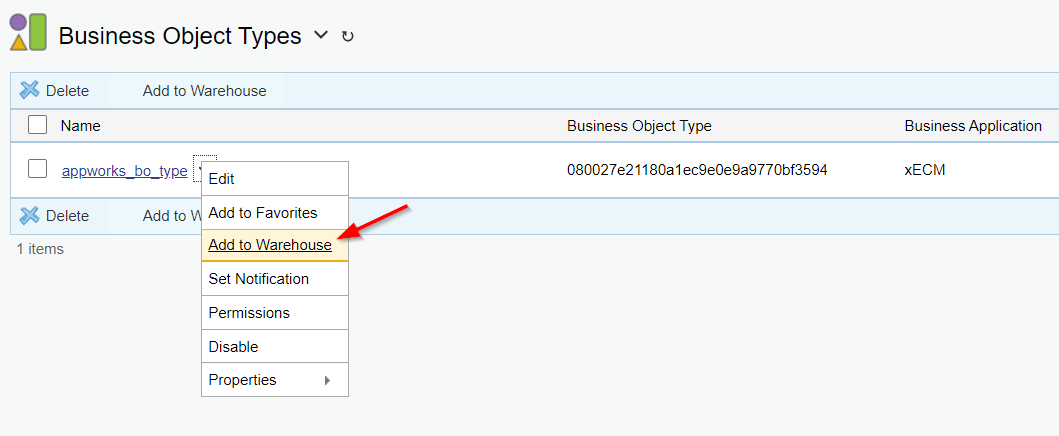Sort by Business Application column header
This screenshot has height=436, width=1059.
pos(972,126)
